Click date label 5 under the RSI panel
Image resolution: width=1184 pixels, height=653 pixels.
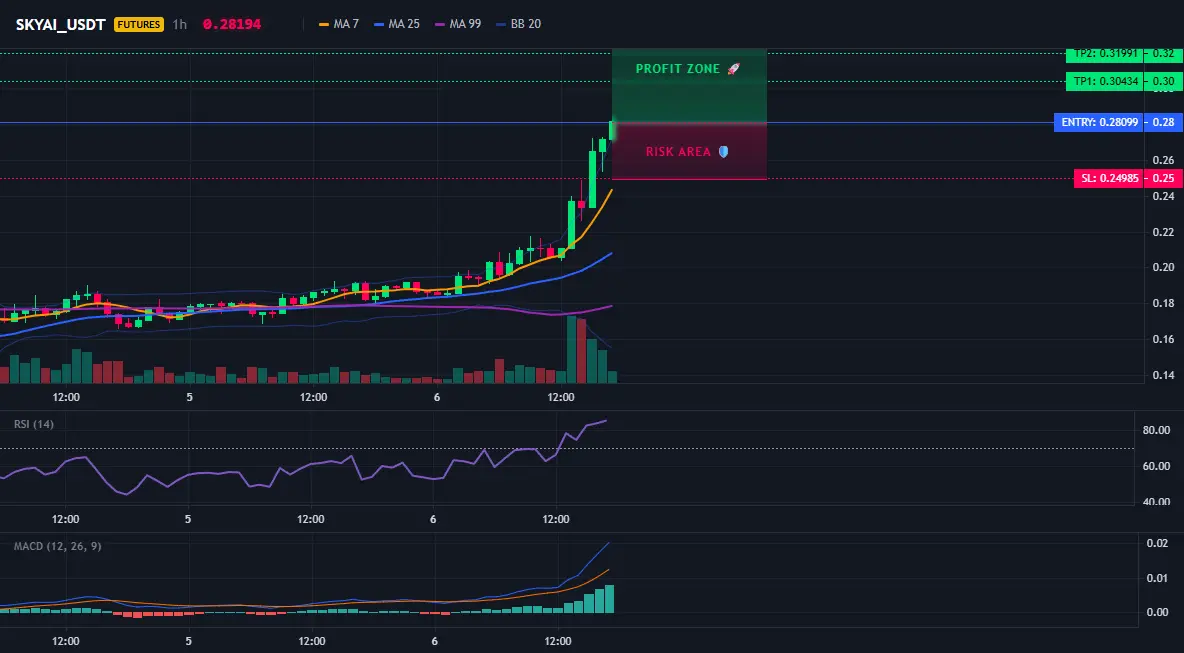click(188, 519)
